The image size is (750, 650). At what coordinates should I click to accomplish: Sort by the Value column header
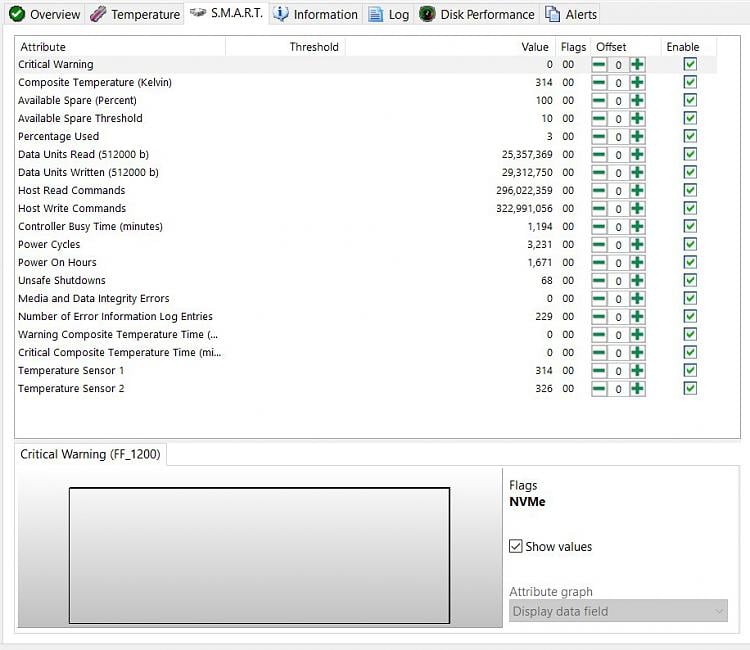(x=450, y=47)
